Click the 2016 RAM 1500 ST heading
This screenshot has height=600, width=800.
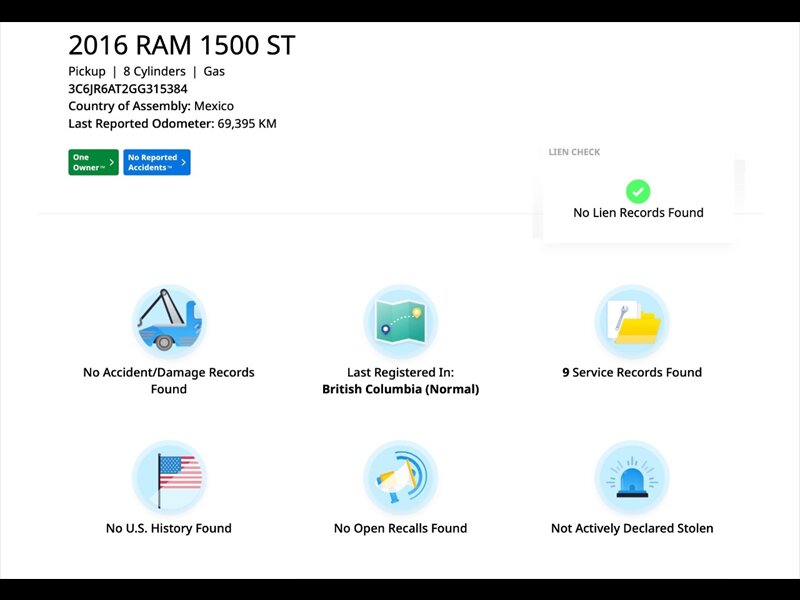(181, 45)
